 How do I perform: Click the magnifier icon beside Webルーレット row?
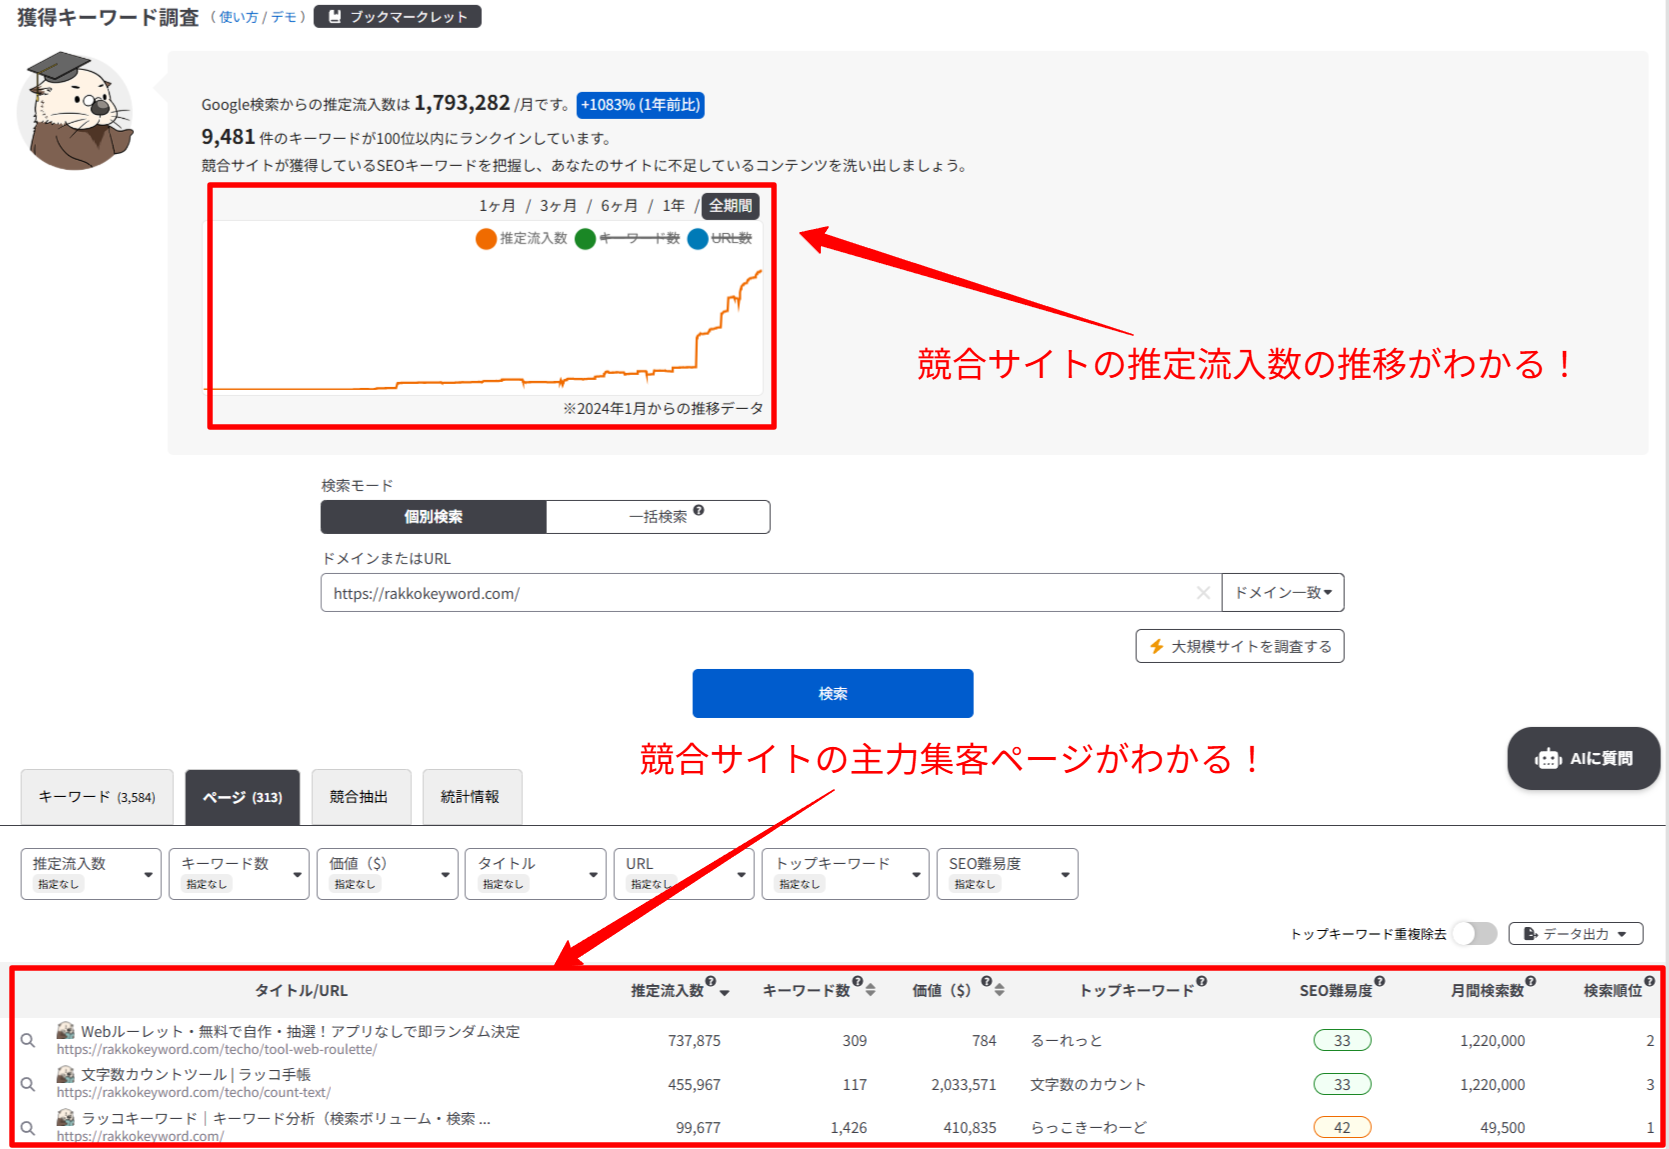pos(28,1041)
